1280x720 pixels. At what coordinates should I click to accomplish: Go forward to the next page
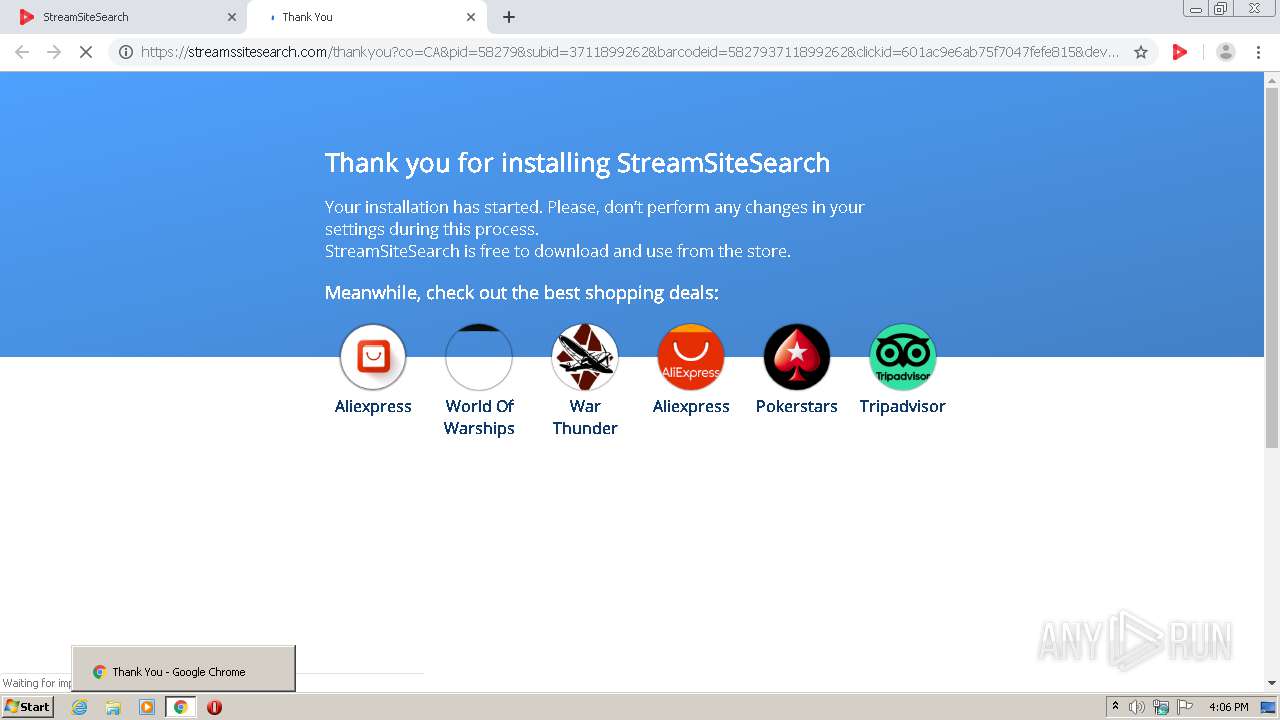(54, 52)
